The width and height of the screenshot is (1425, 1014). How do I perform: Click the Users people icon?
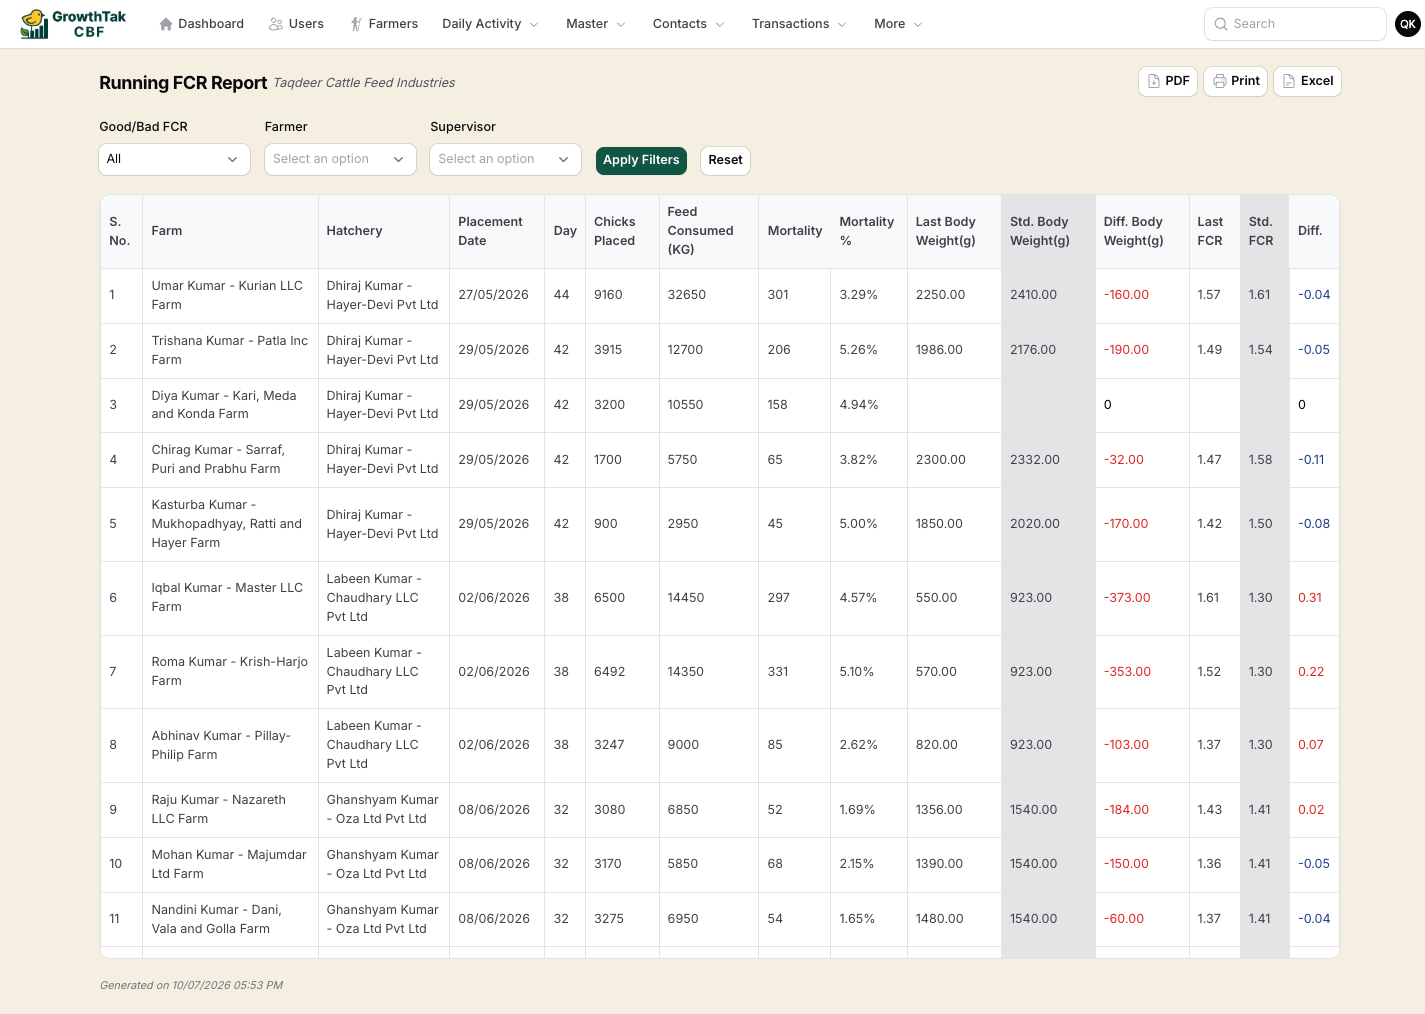tap(276, 24)
